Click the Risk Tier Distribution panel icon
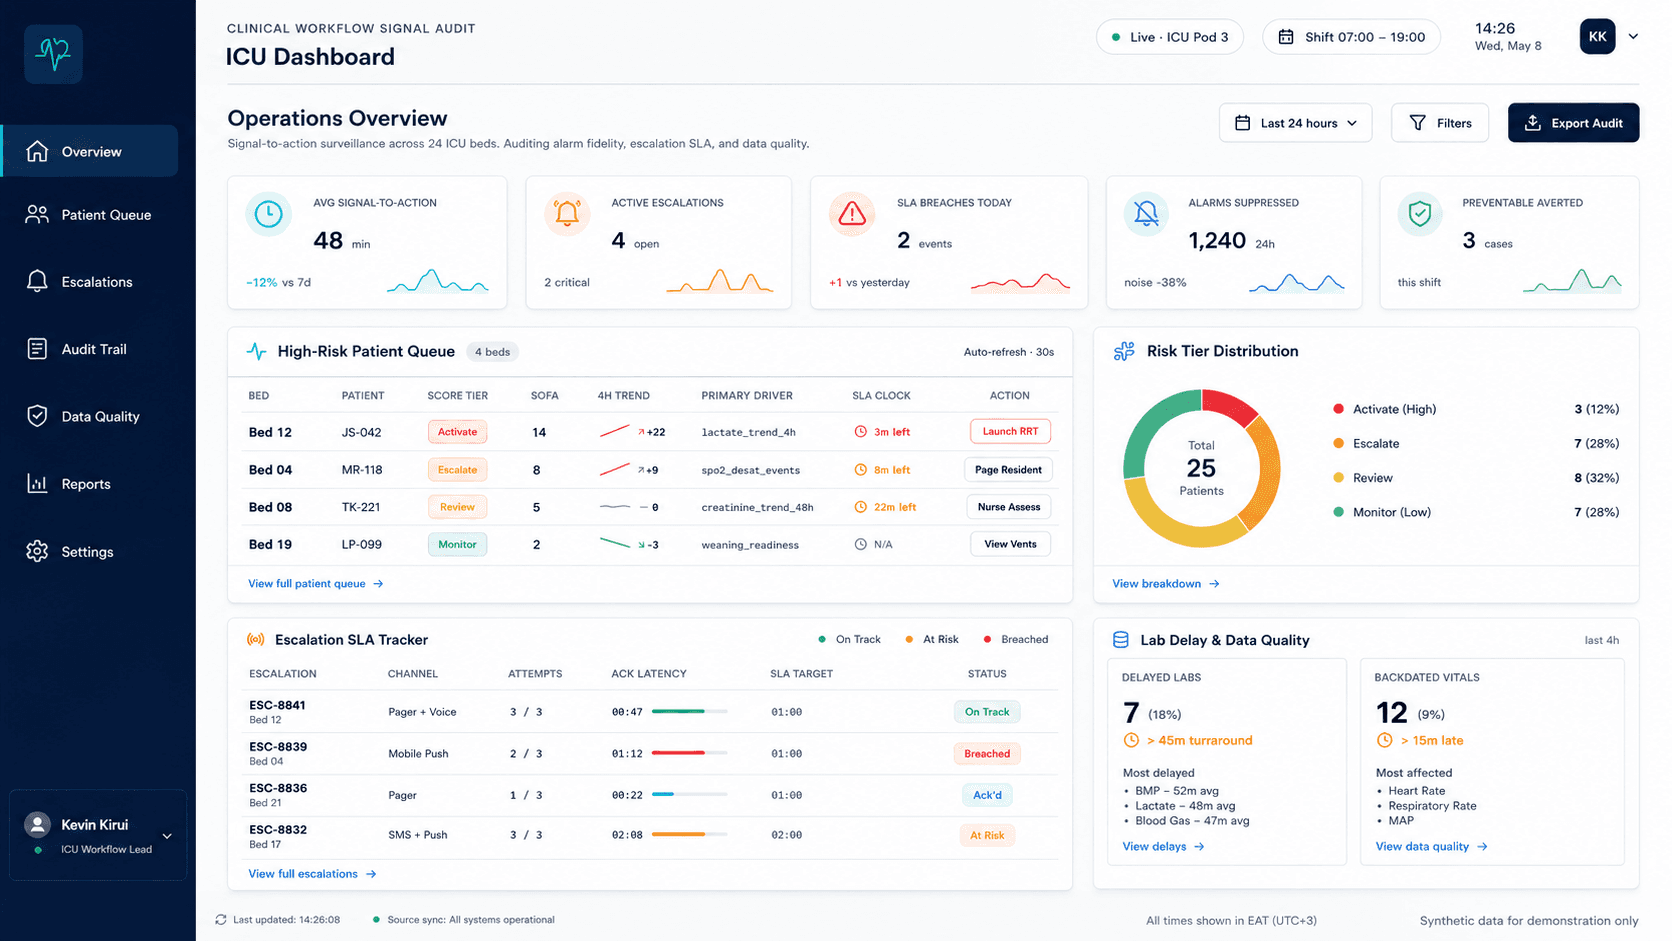This screenshot has height=941, width=1672. (x=1124, y=351)
